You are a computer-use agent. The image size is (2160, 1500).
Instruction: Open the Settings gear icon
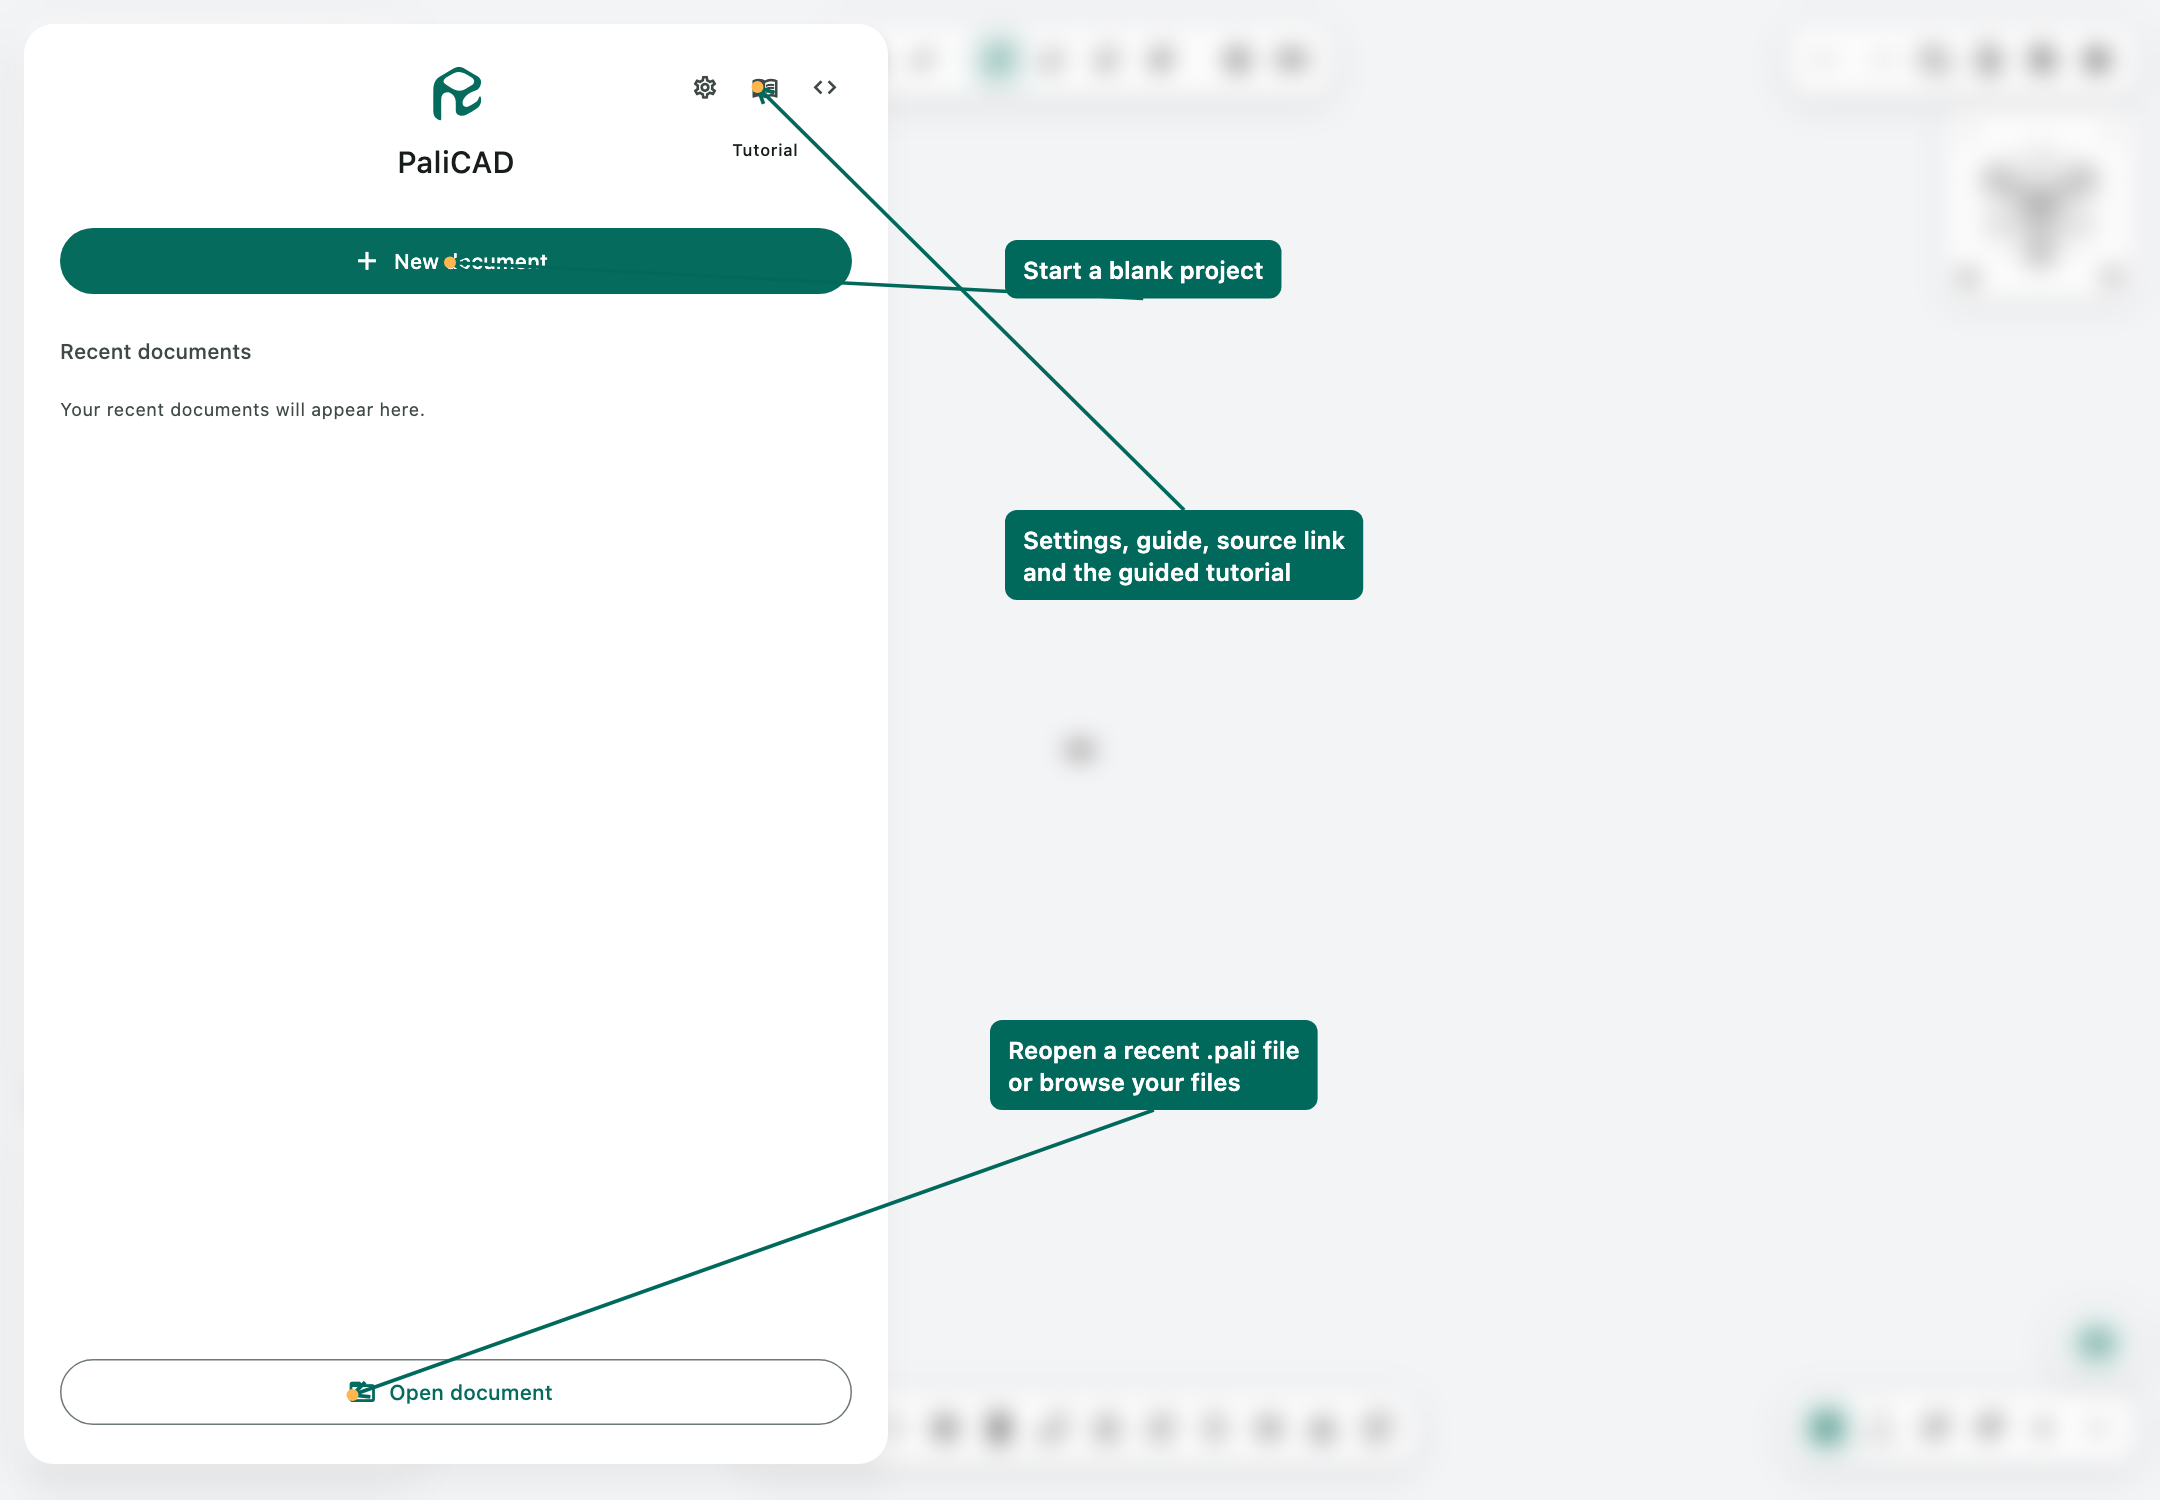[705, 88]
